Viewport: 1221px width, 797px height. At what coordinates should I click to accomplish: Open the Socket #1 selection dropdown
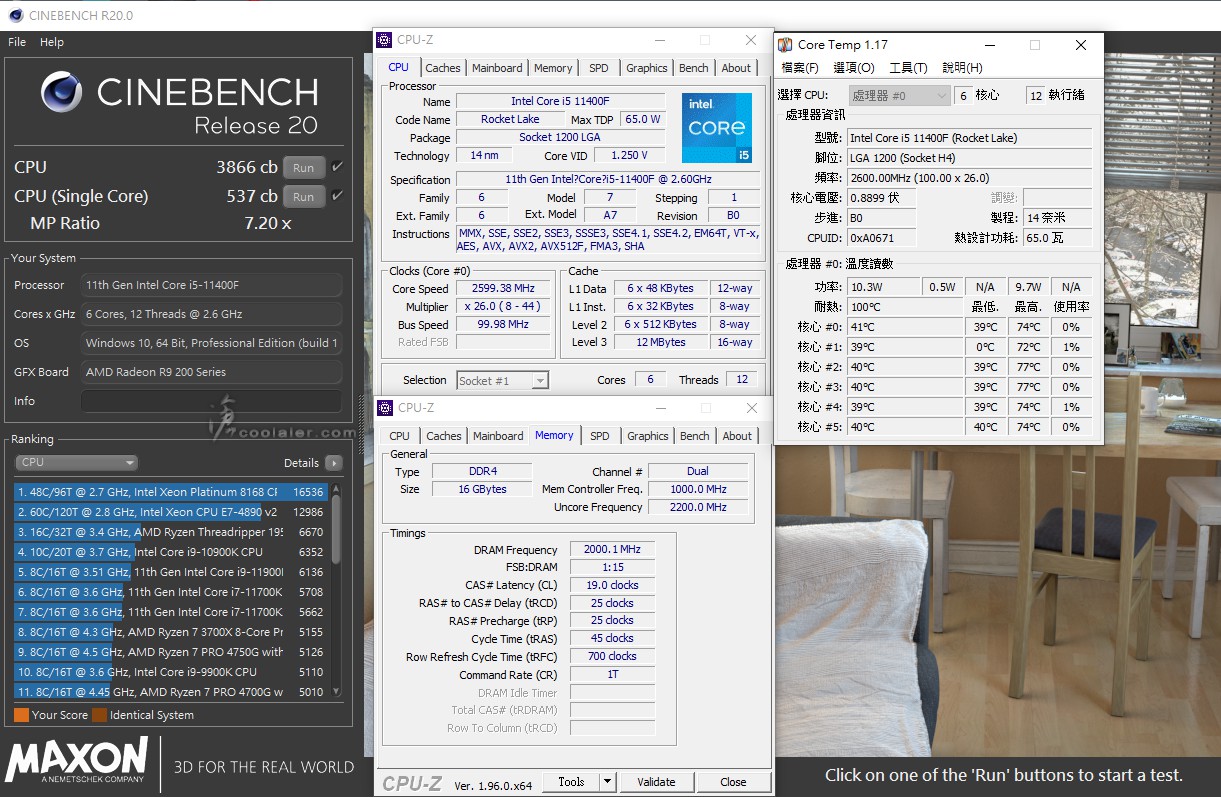tap(503, 380)
